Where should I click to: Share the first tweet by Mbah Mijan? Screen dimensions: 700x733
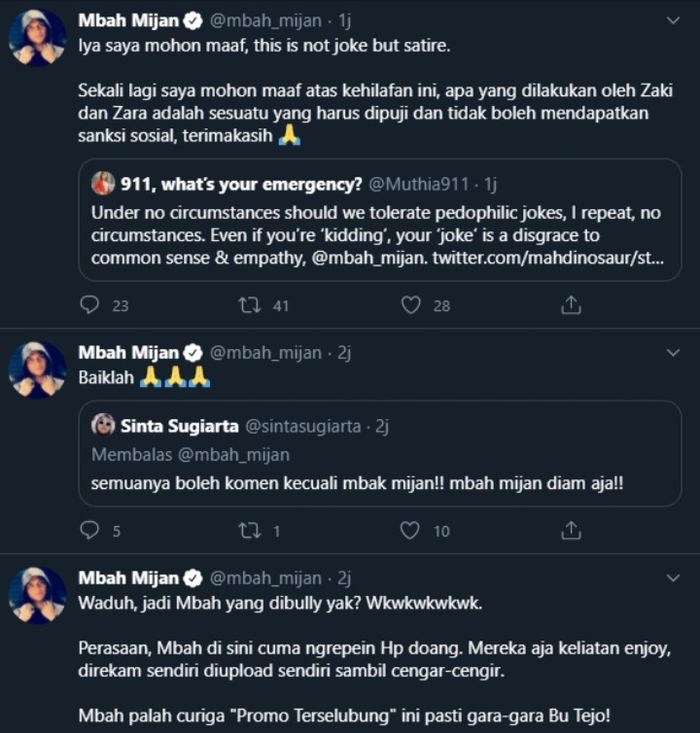coord(571,305)
